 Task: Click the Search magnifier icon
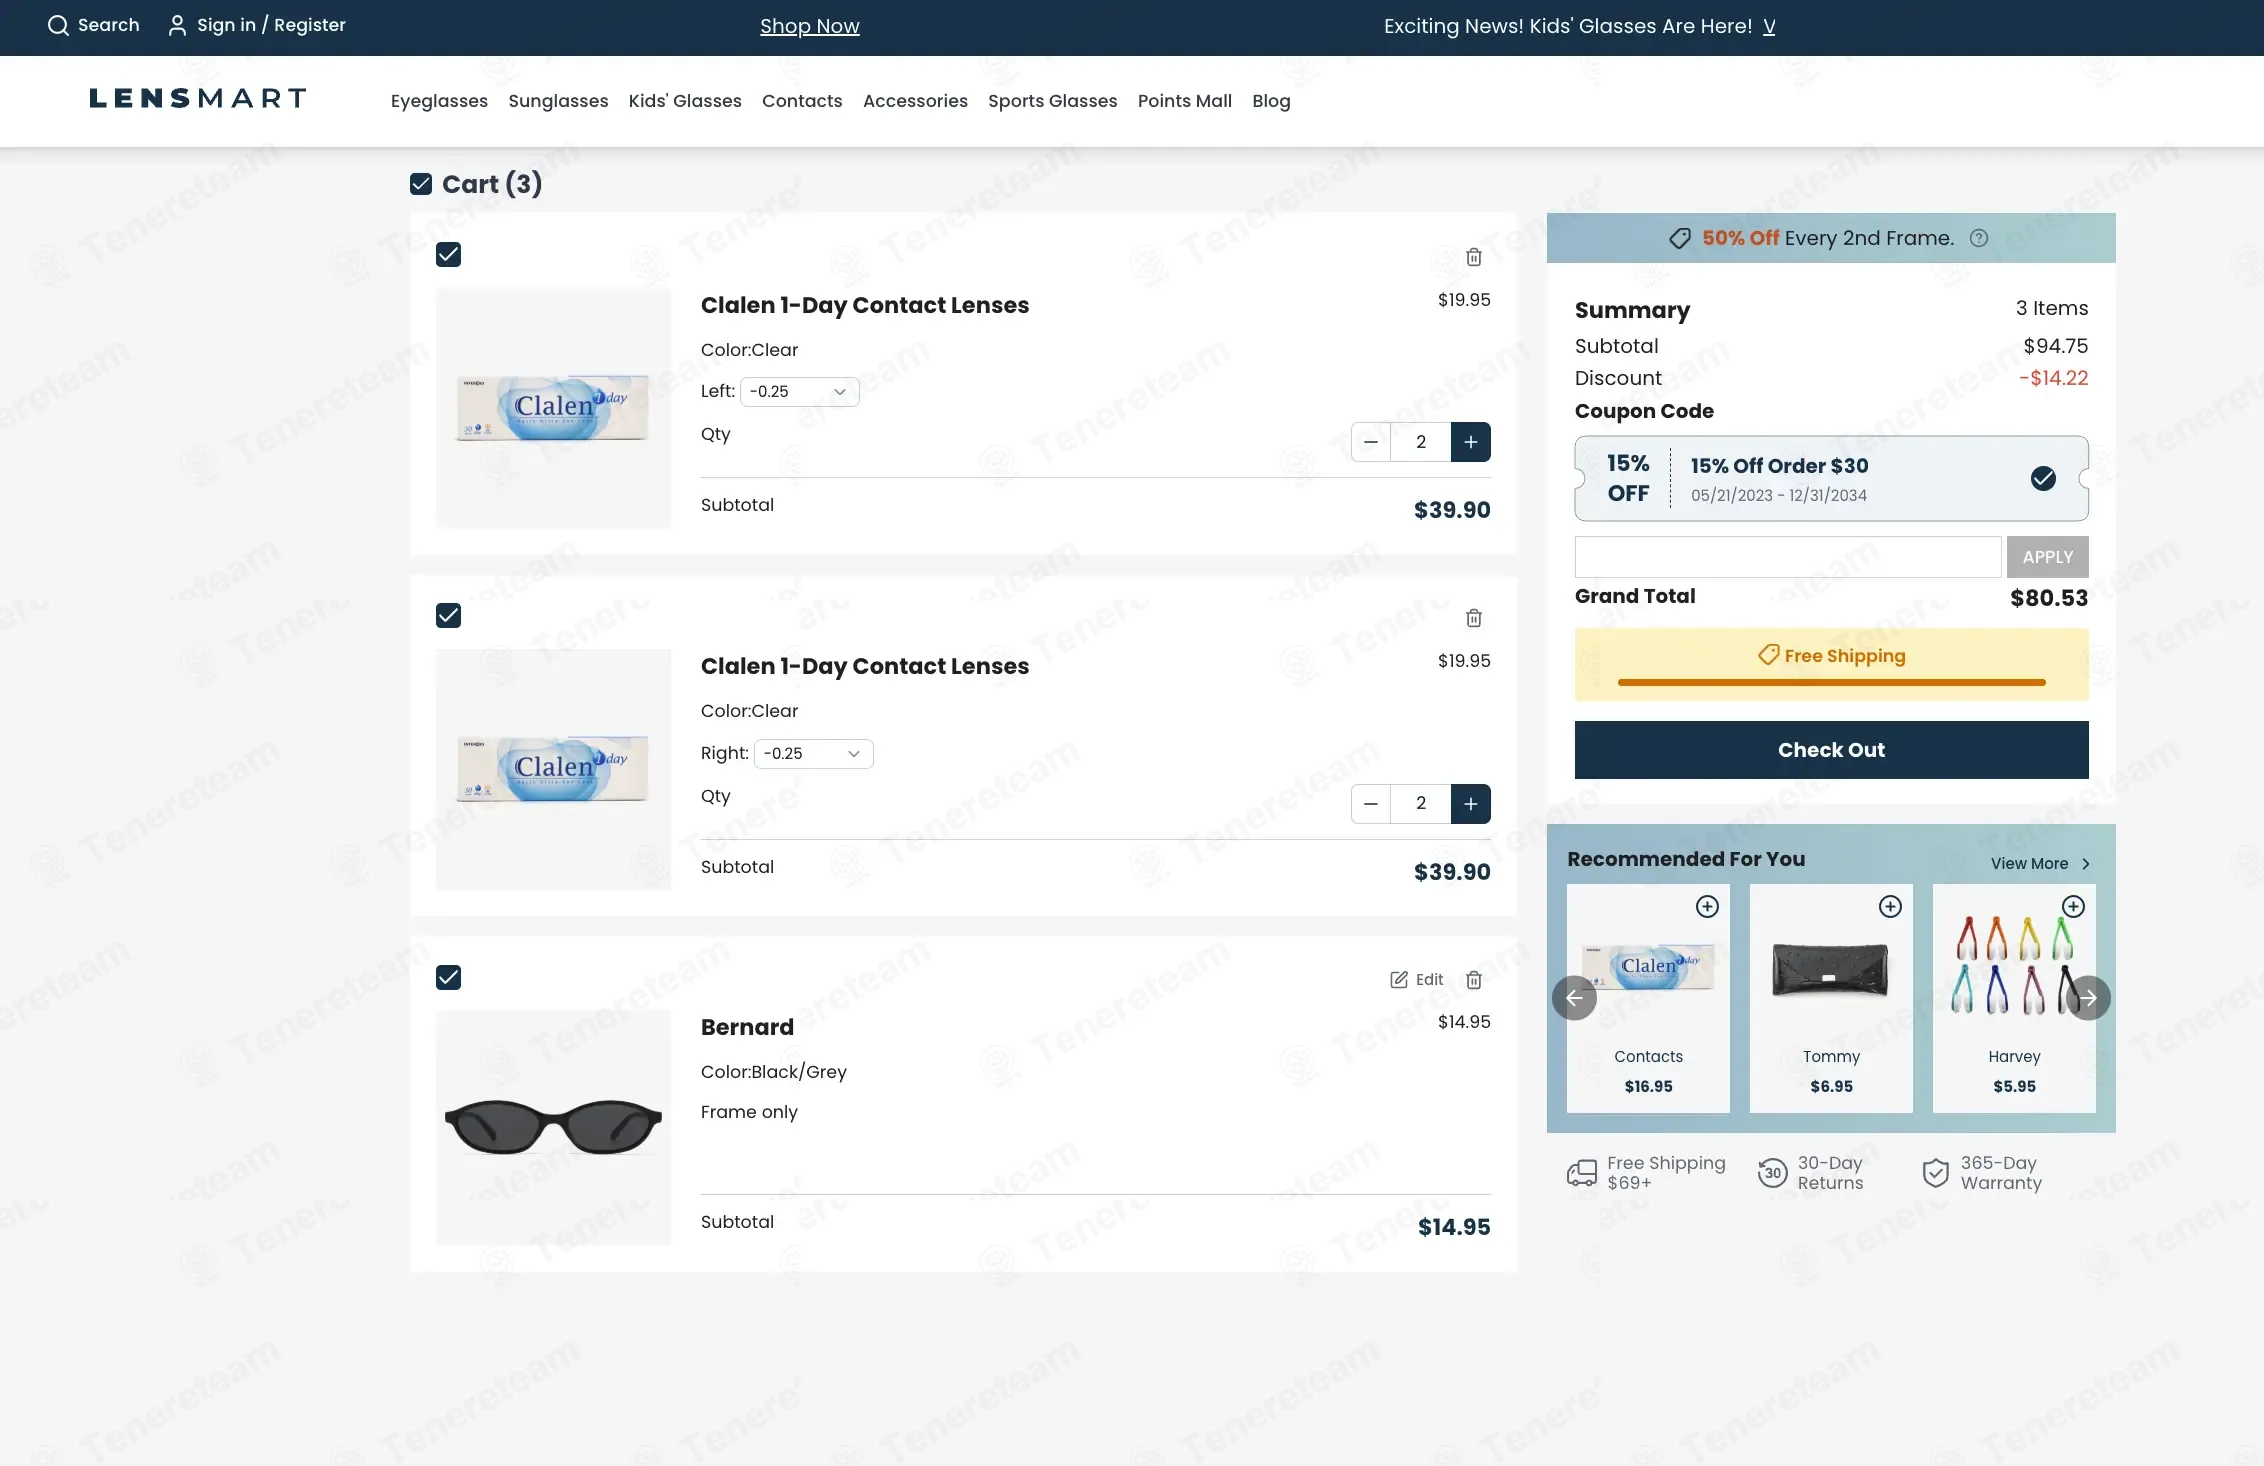click(x=58, y=26)
